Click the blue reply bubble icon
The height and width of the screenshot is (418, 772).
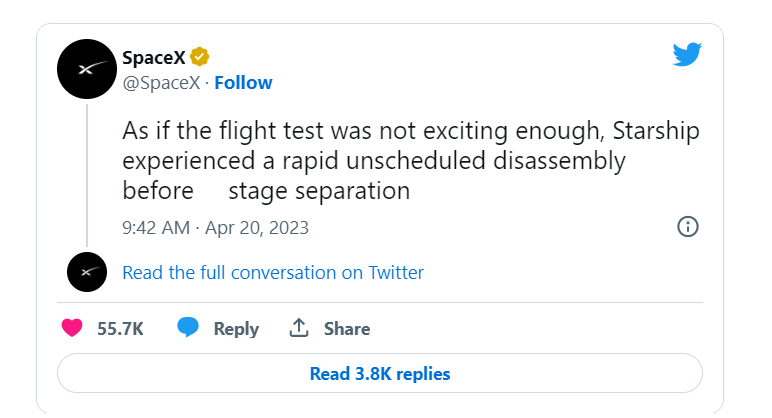tap(188, 328)
